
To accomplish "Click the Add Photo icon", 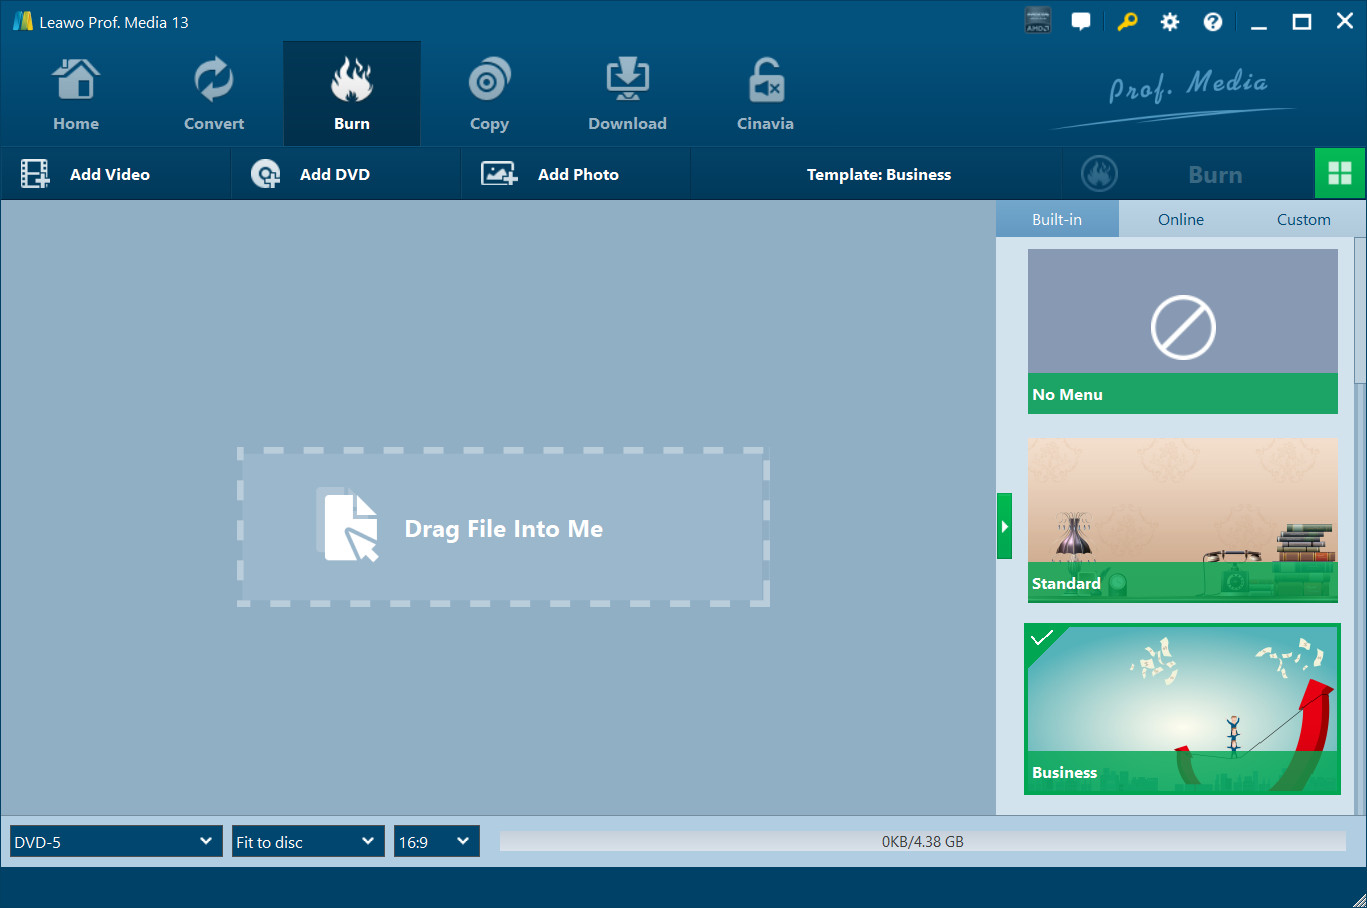I will pos(499,174).
